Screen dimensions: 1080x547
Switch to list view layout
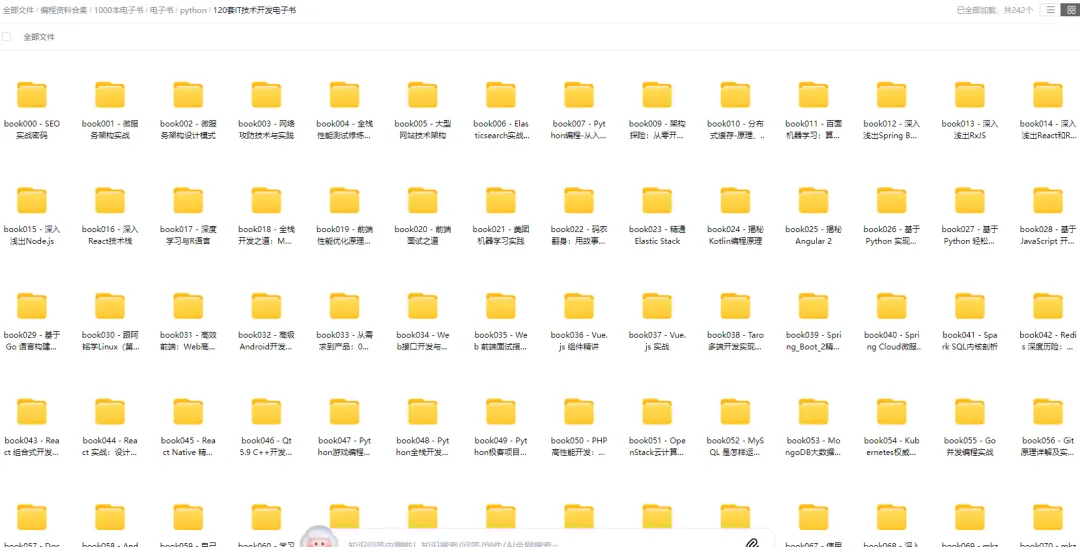(1050, 10)
